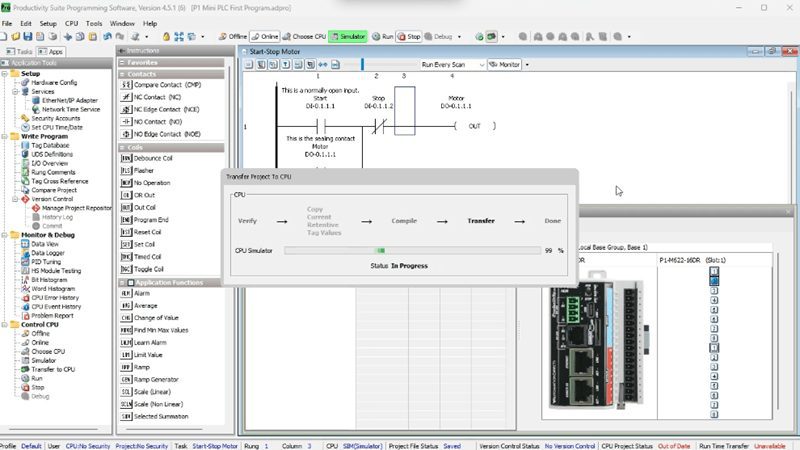The image size is (800, 450).
Task: Select NC Edge Contact (NCE) icon
Action: [126, 109]
